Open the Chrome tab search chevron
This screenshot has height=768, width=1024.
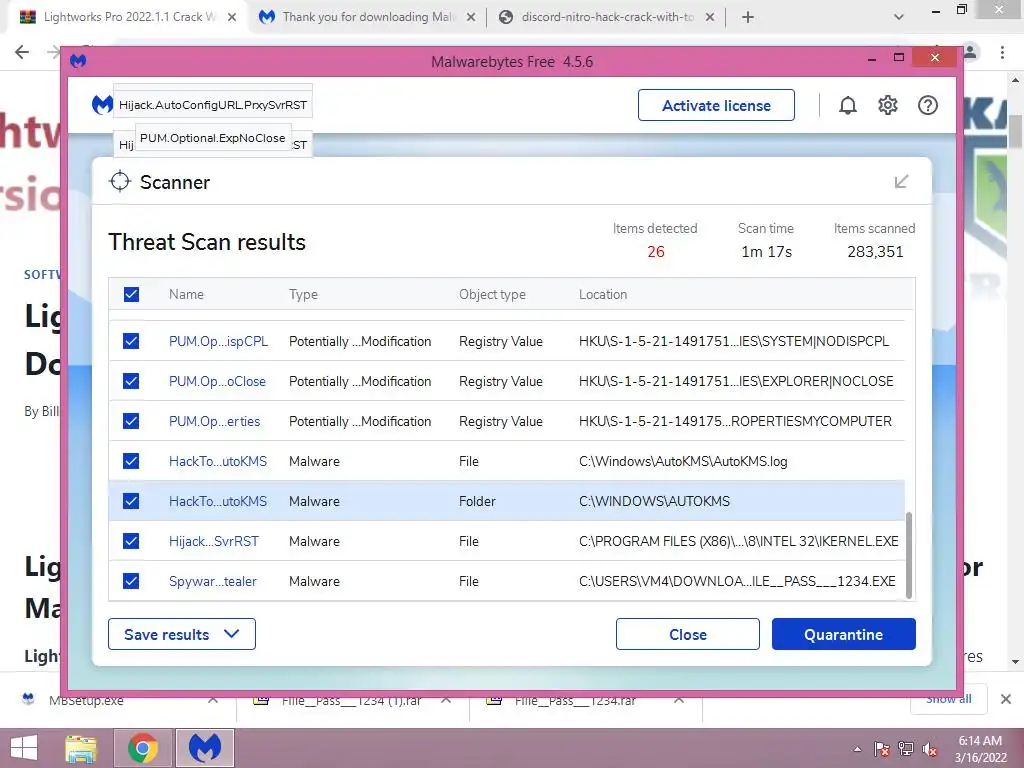pos(899,18)
